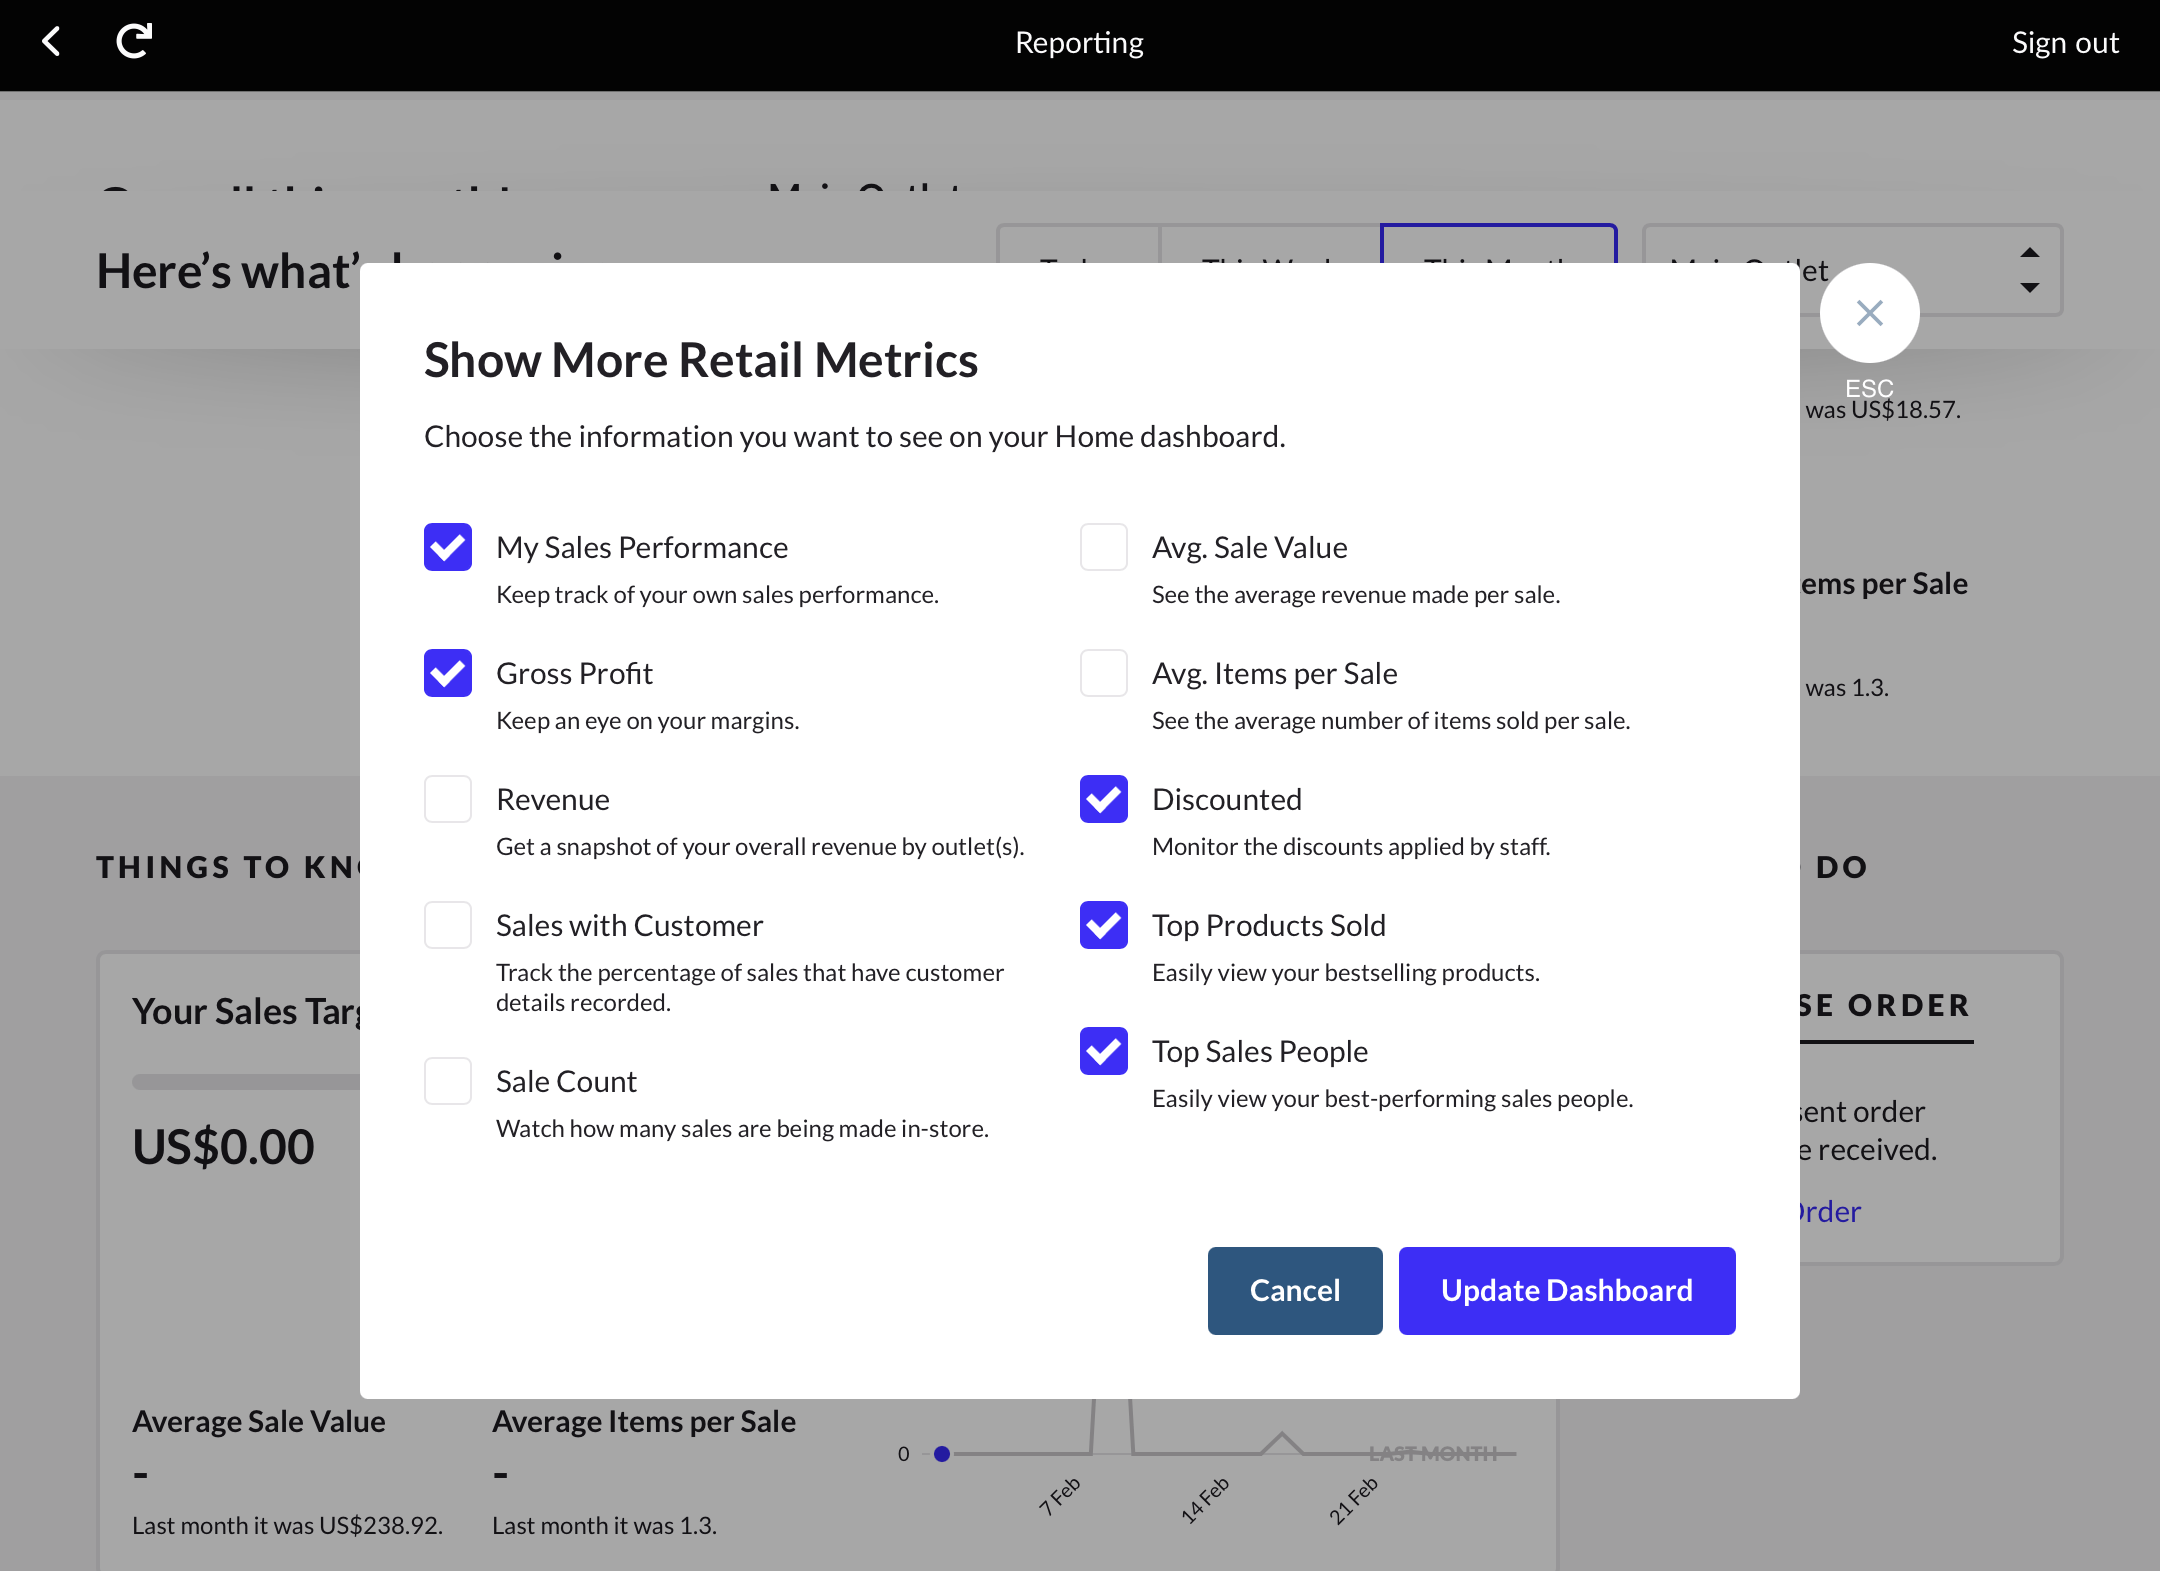Click the Cancel button
Viewport: 2160px width, 1571px height.
coord(1294,1290)
